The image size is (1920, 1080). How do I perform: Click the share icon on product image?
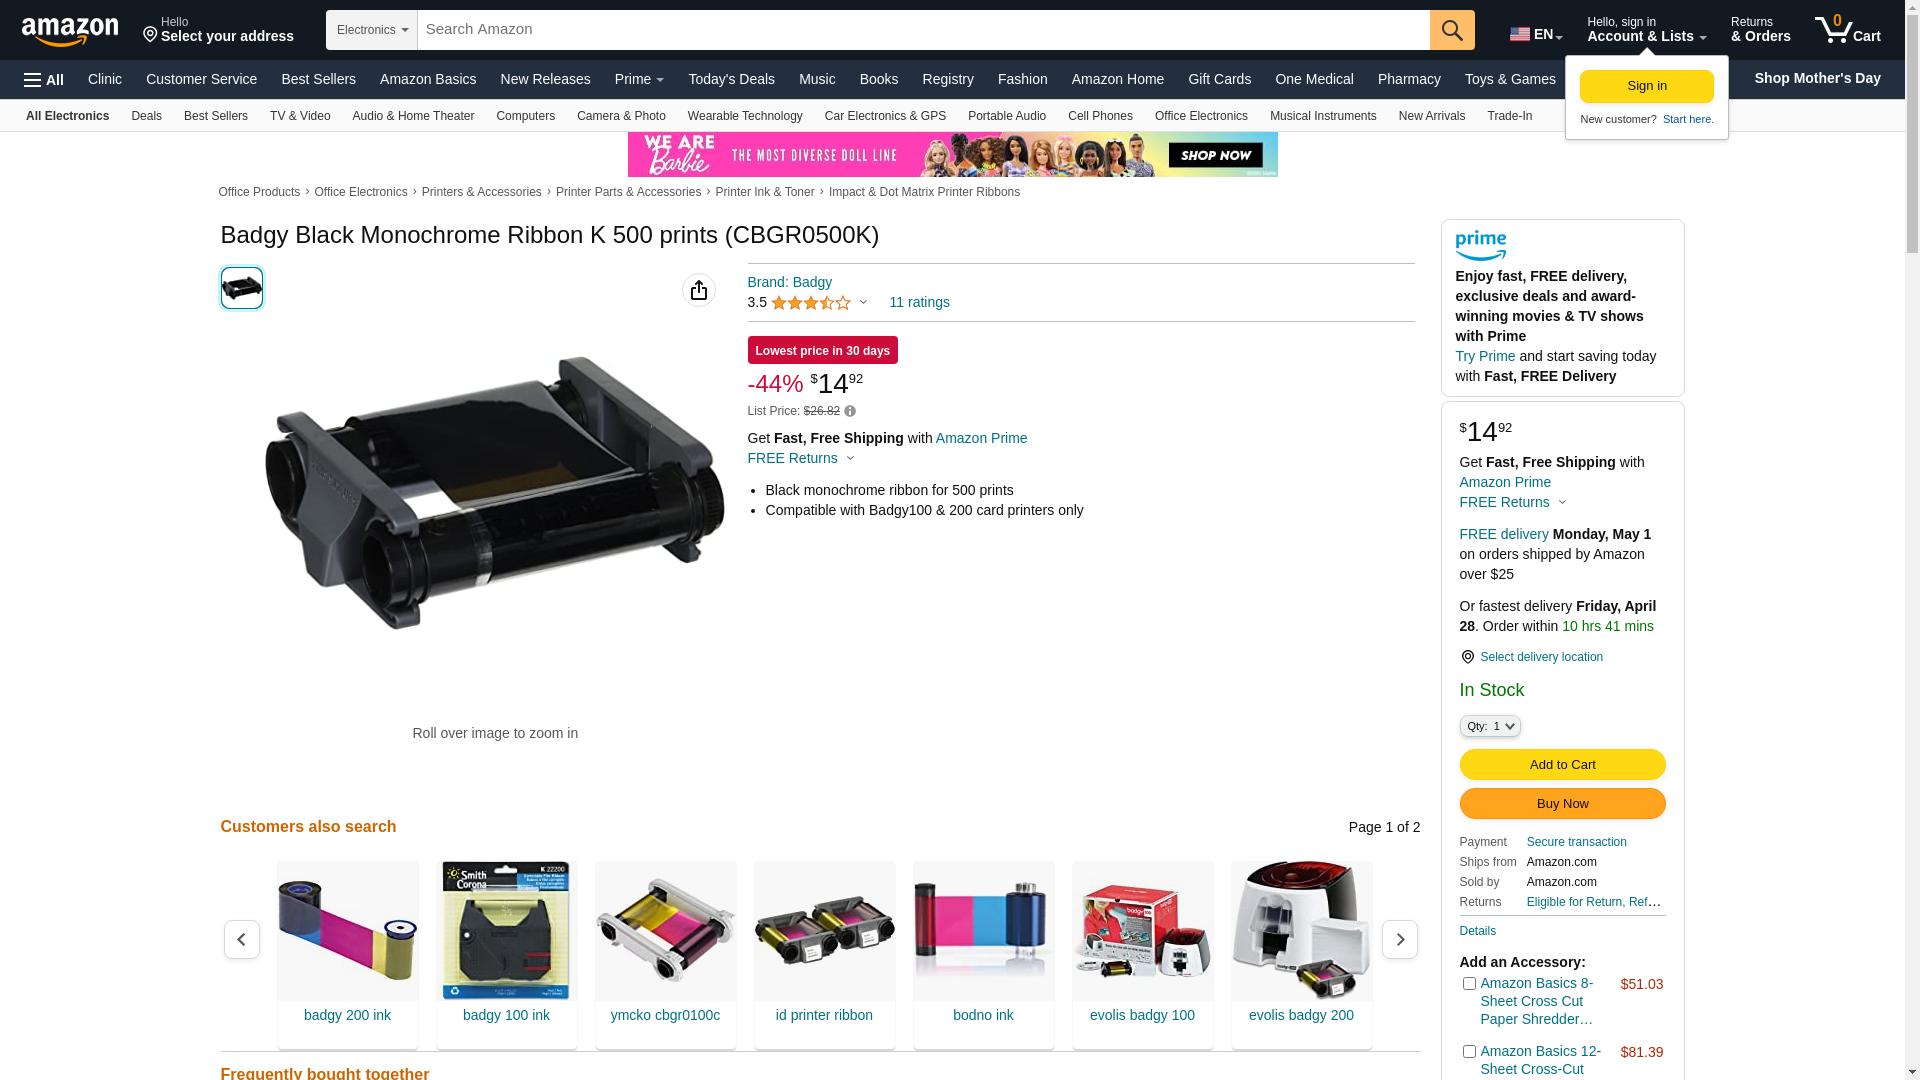tap(699, 290)
